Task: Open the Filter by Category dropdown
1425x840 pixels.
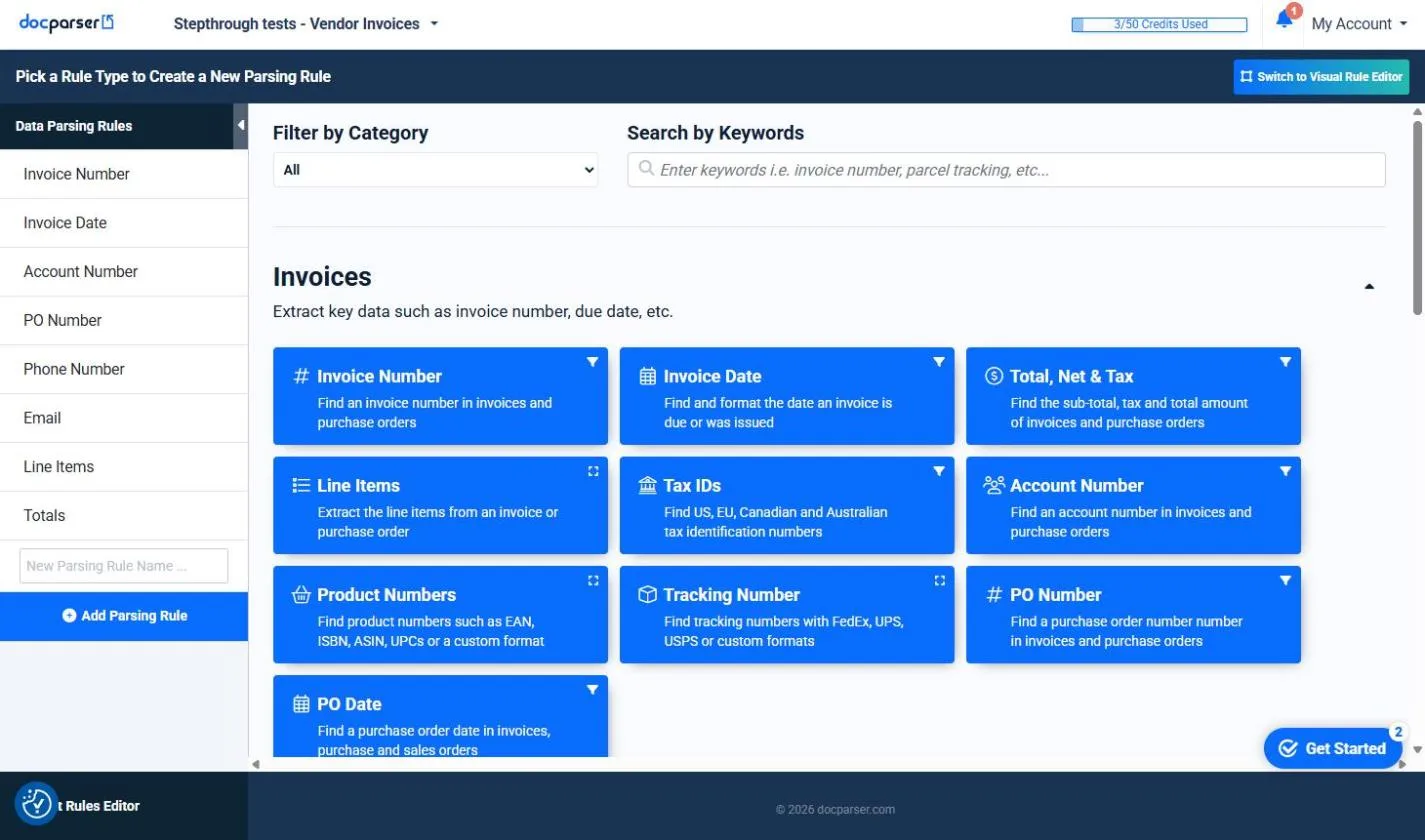Action: pos(435,170)
